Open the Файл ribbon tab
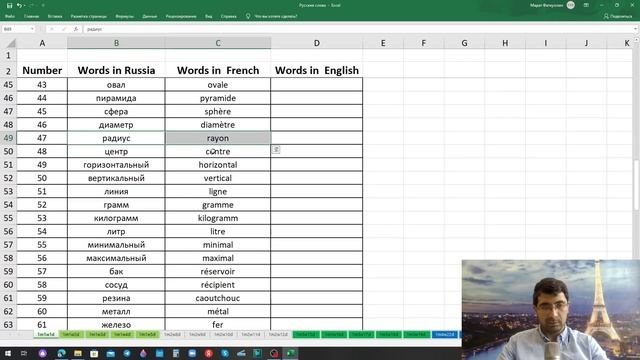Screen dimensions: 640x360 10,16
